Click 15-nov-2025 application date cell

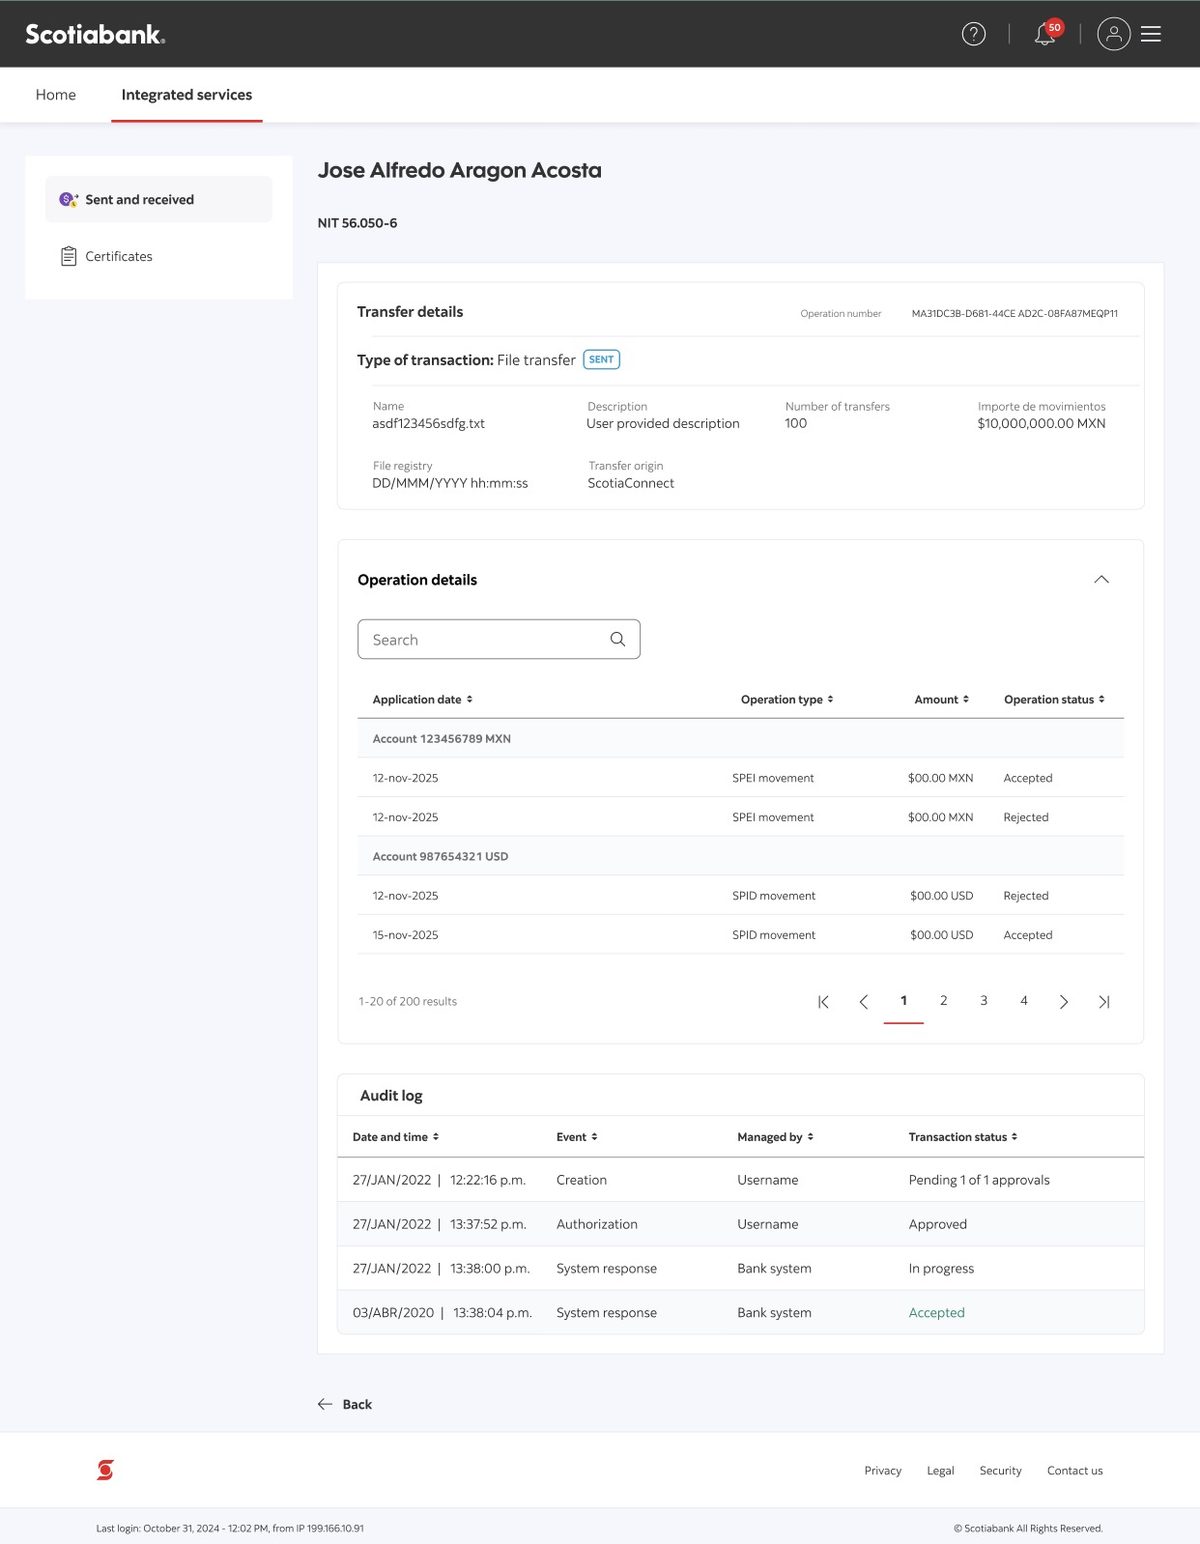pyautogui.click(x=405, y=935)
